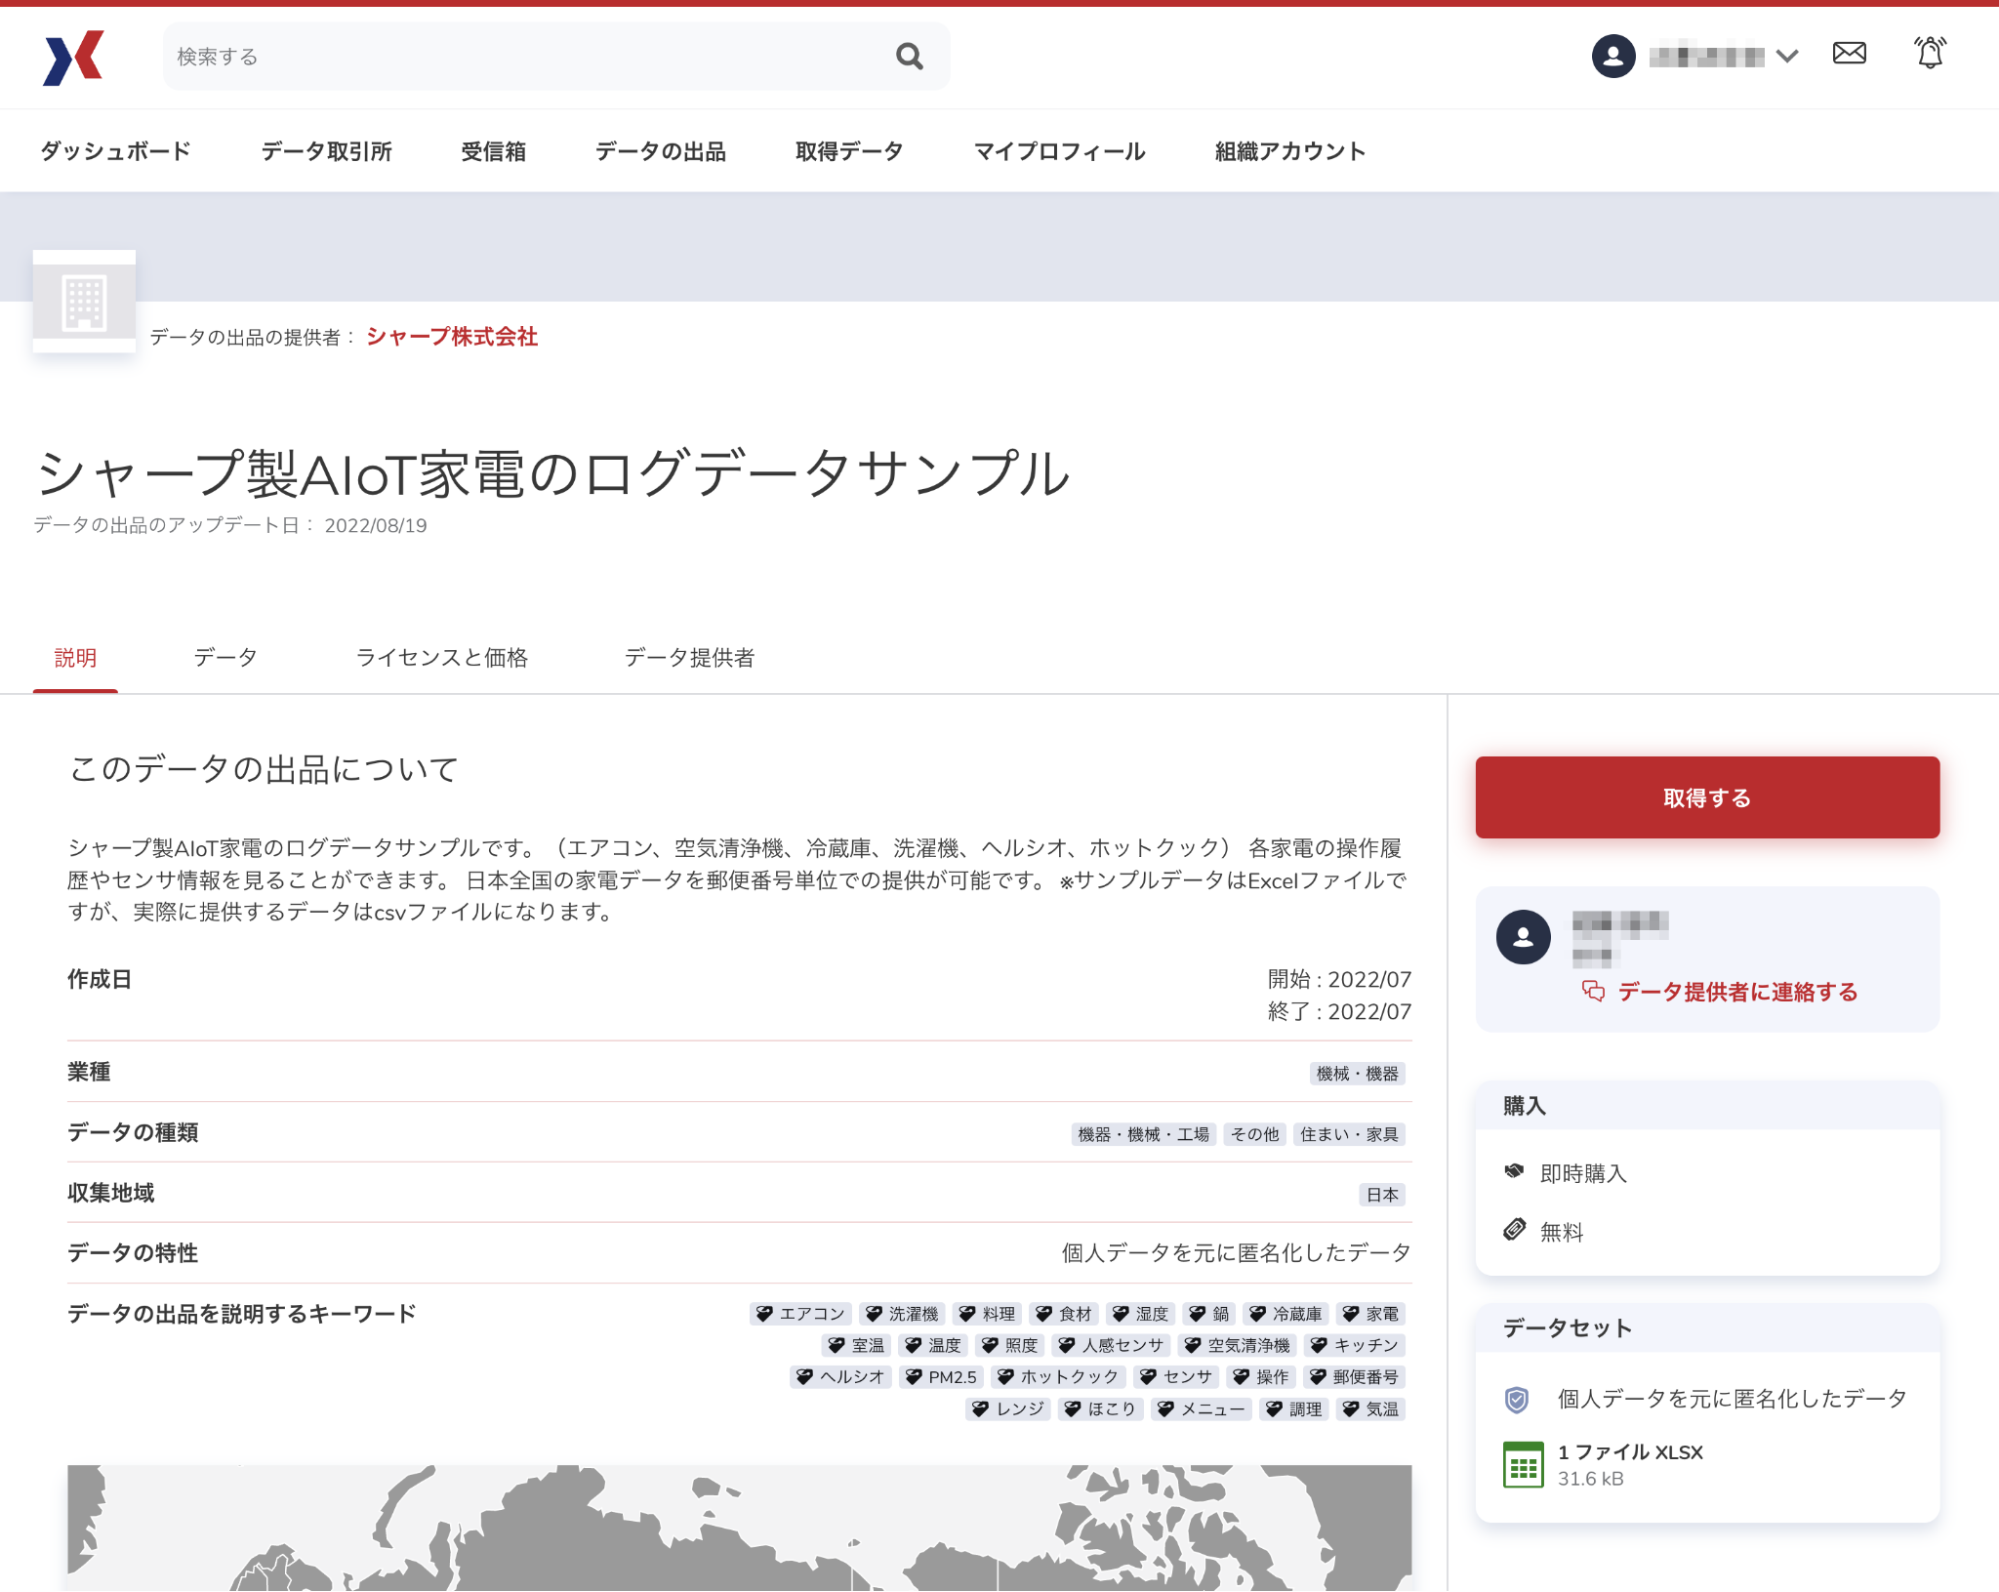Select the エアコン keyword tag
This screenshot has height=1592, width=1999.
[x=801, y=1313]
